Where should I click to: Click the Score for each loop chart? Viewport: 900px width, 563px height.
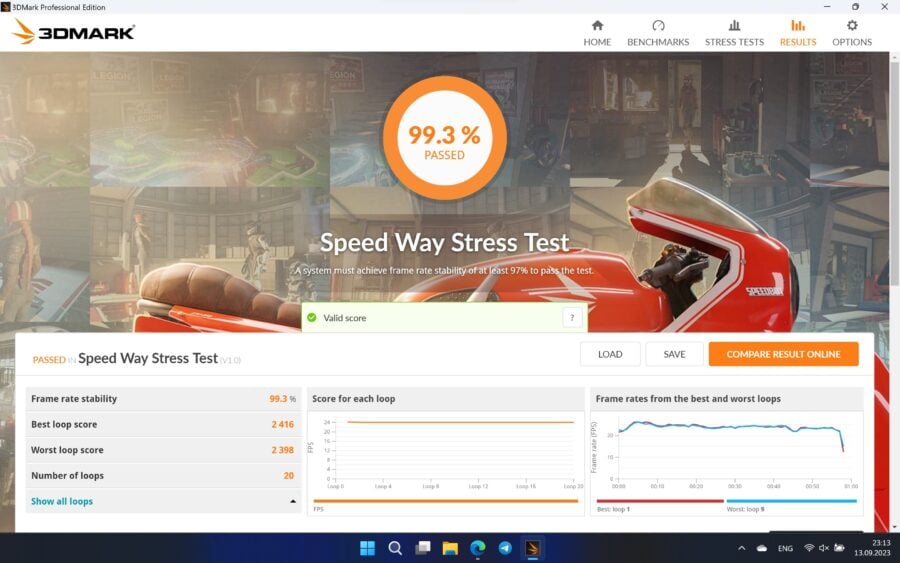(445, 452)
